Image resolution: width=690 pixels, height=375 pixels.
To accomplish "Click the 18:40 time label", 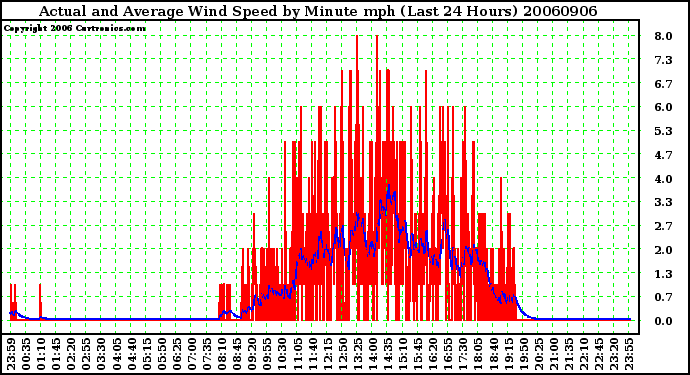I will pyautogui.click(x=493, y=354).
